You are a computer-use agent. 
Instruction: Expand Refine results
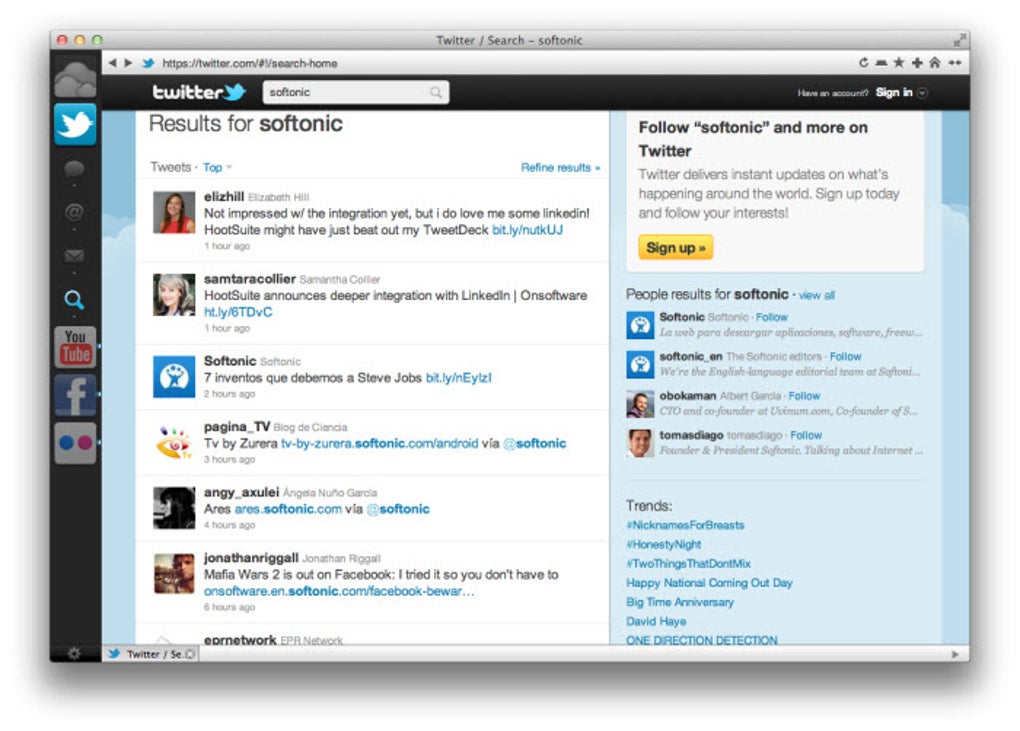560,167
